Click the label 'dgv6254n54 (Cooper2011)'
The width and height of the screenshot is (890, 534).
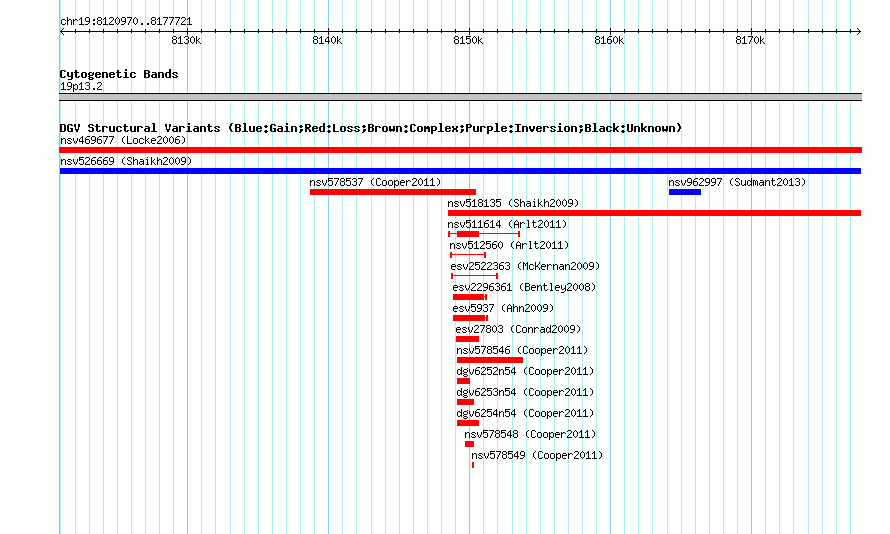tap(525, 413)
